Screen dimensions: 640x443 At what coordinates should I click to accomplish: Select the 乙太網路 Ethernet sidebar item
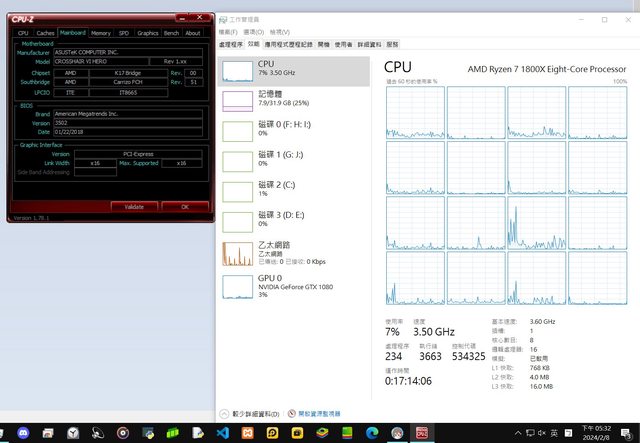pos(294,254)
